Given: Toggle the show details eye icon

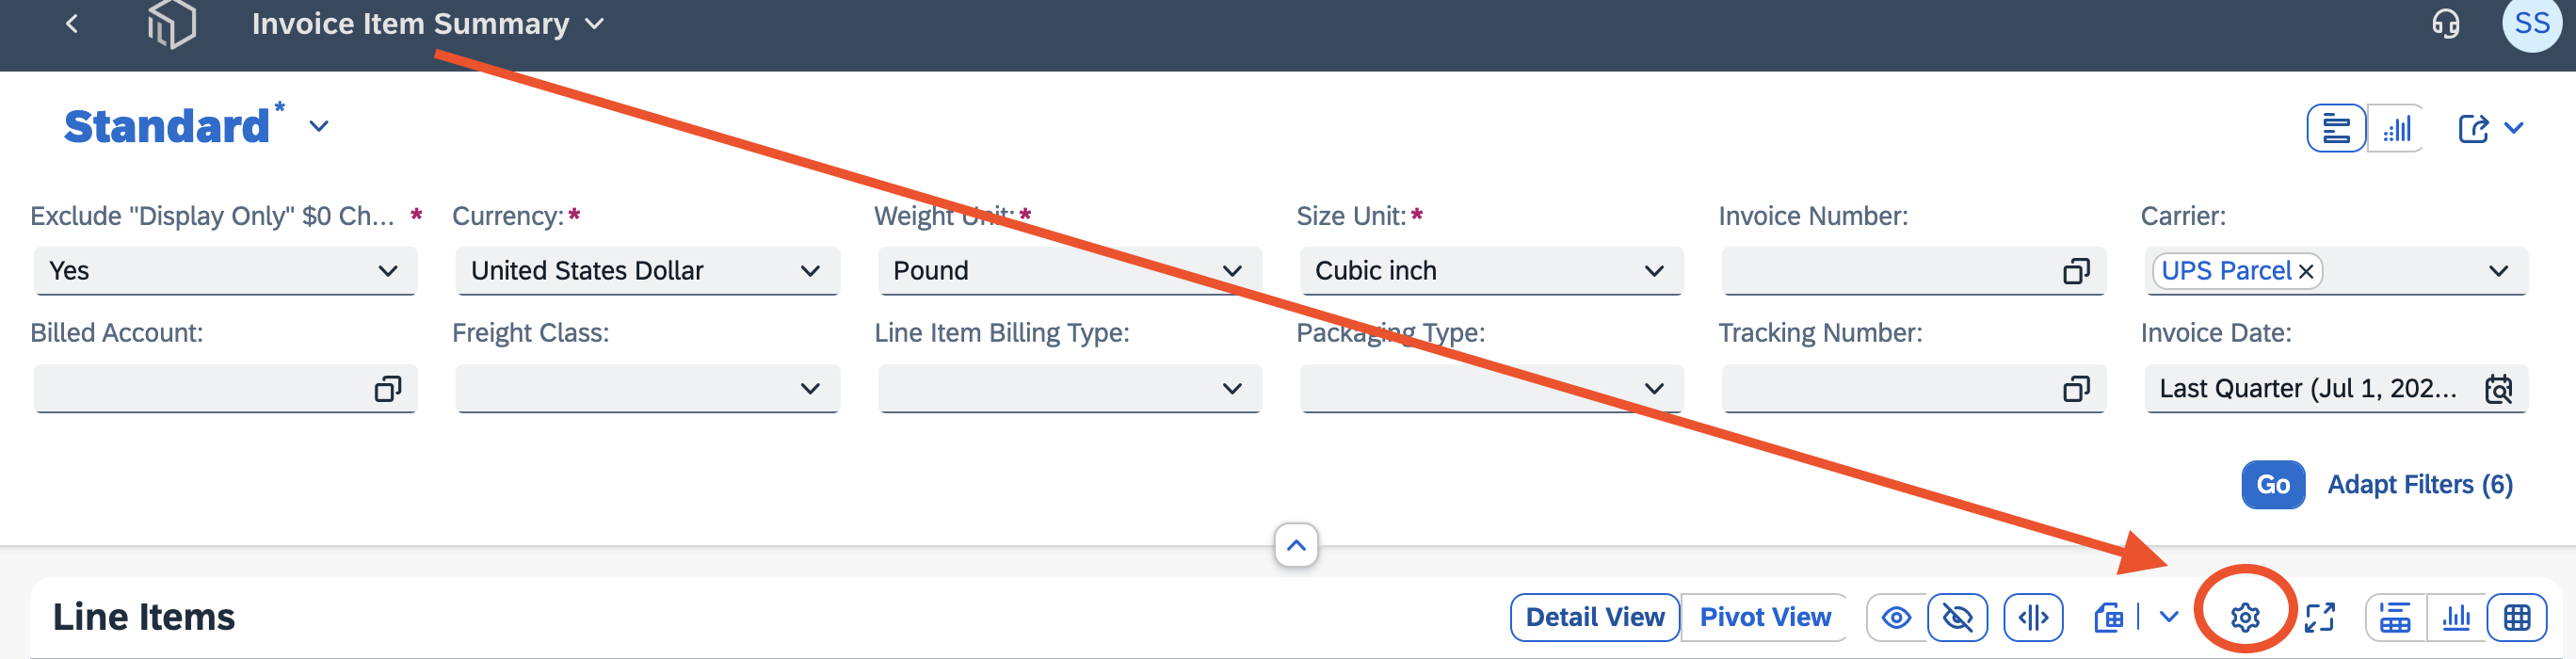Looking at the screenshot, I should pyautogui.click(x=1895, y=617).
